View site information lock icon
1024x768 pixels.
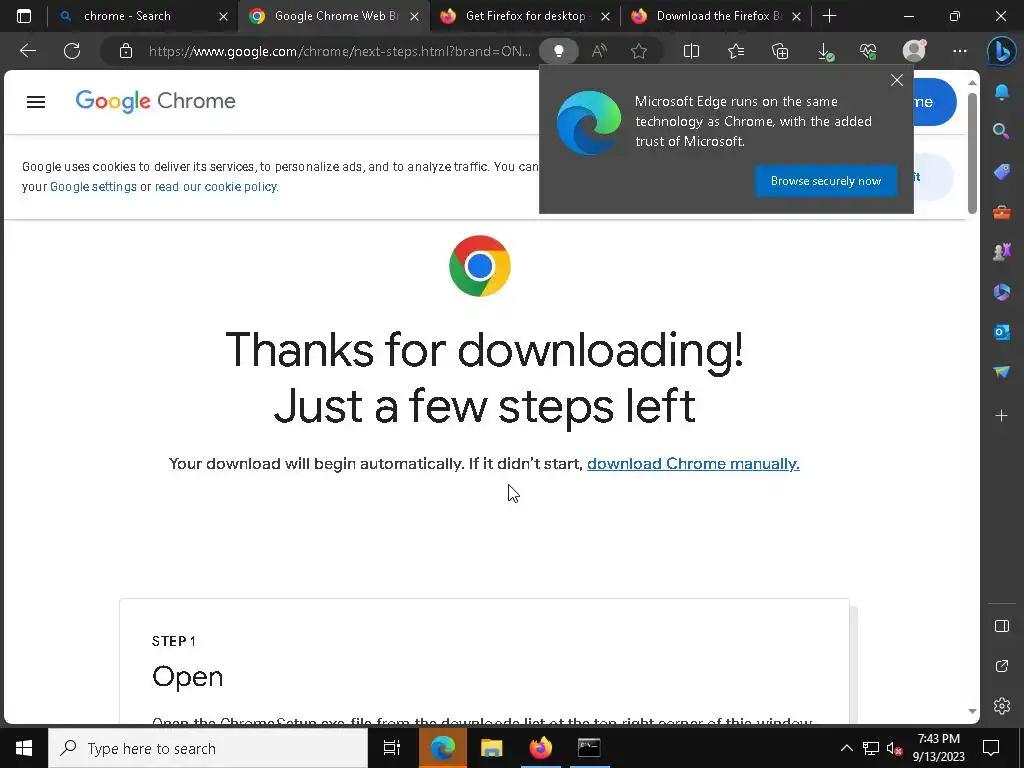pos(125,51)
